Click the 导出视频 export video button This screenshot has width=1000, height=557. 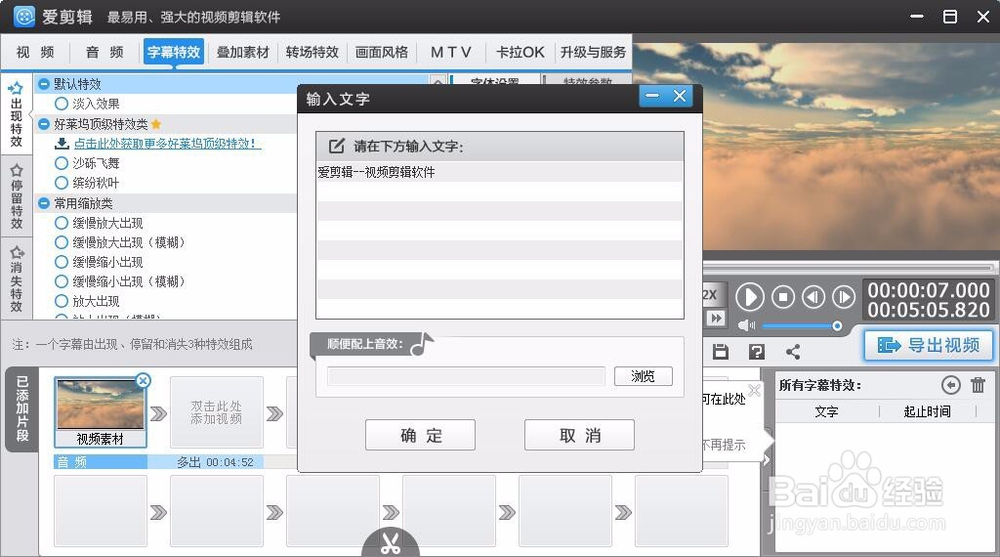[x=929, y=345]
